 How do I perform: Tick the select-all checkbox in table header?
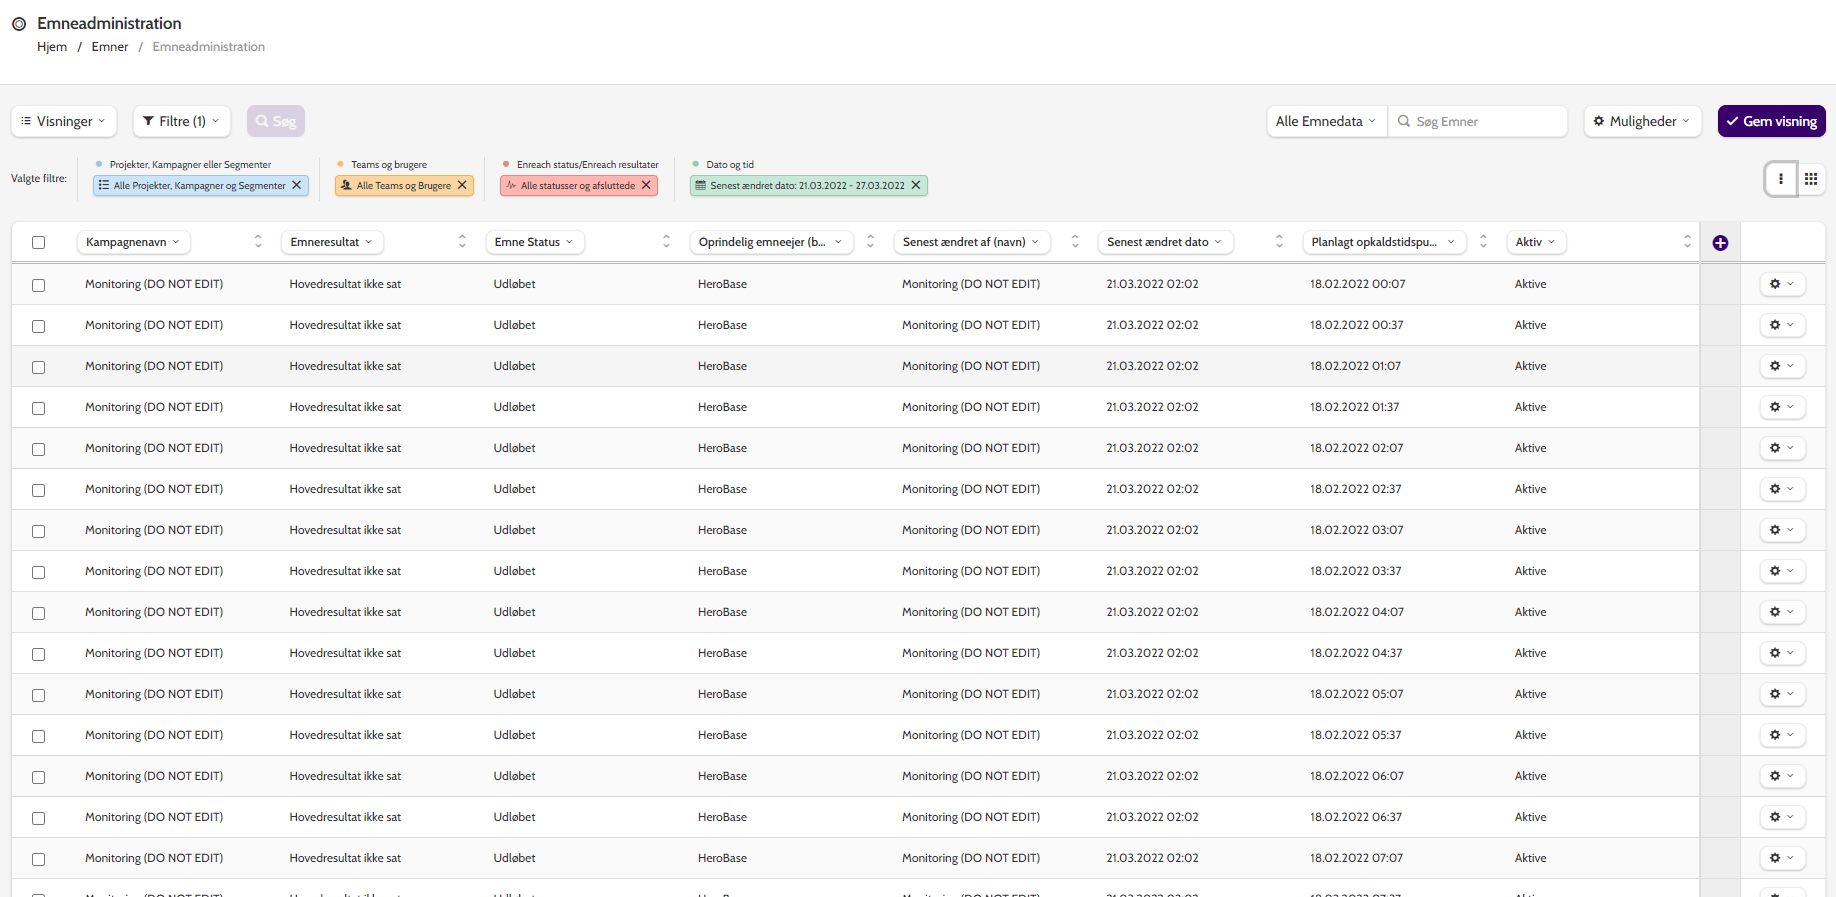(38, 242)
